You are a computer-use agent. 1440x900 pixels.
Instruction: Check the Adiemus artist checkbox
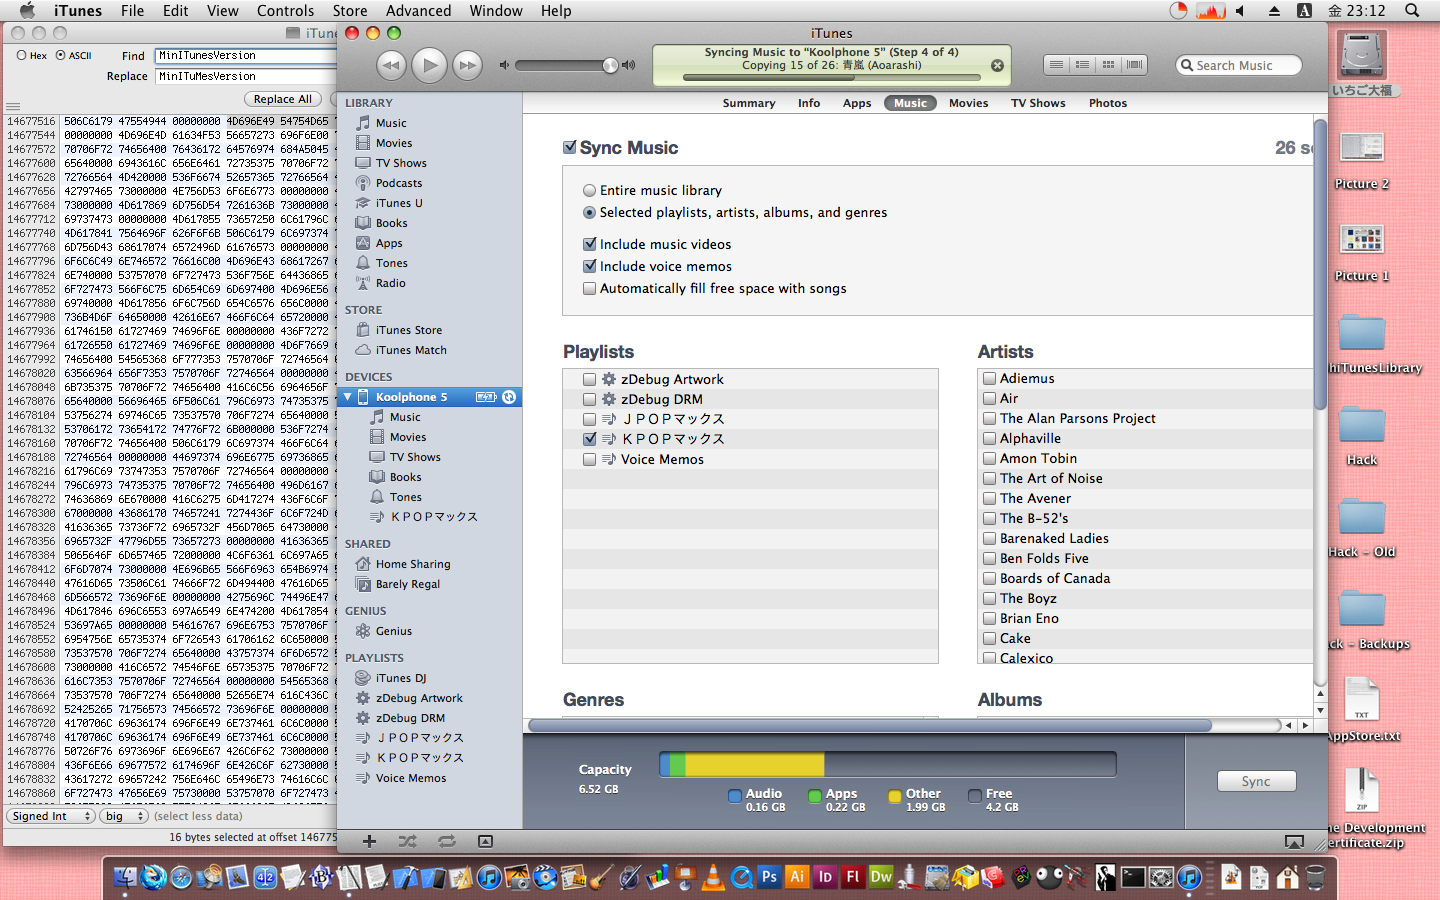(989, 378)
